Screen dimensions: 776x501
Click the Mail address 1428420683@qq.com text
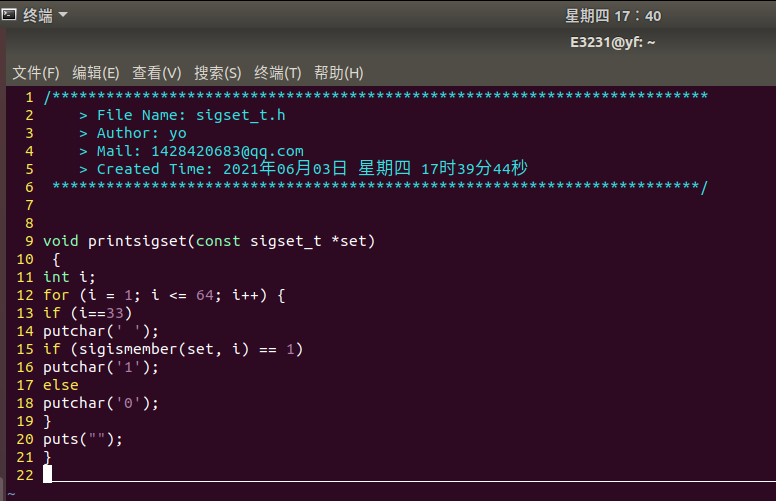(x=227, y=151)
